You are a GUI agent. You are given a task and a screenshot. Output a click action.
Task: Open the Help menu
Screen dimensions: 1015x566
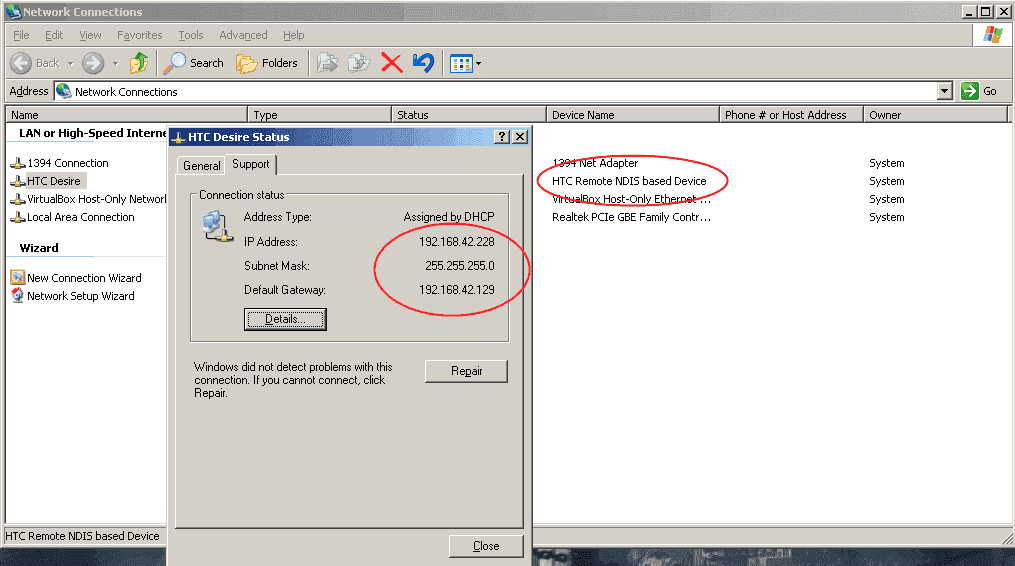coord(293,35)
